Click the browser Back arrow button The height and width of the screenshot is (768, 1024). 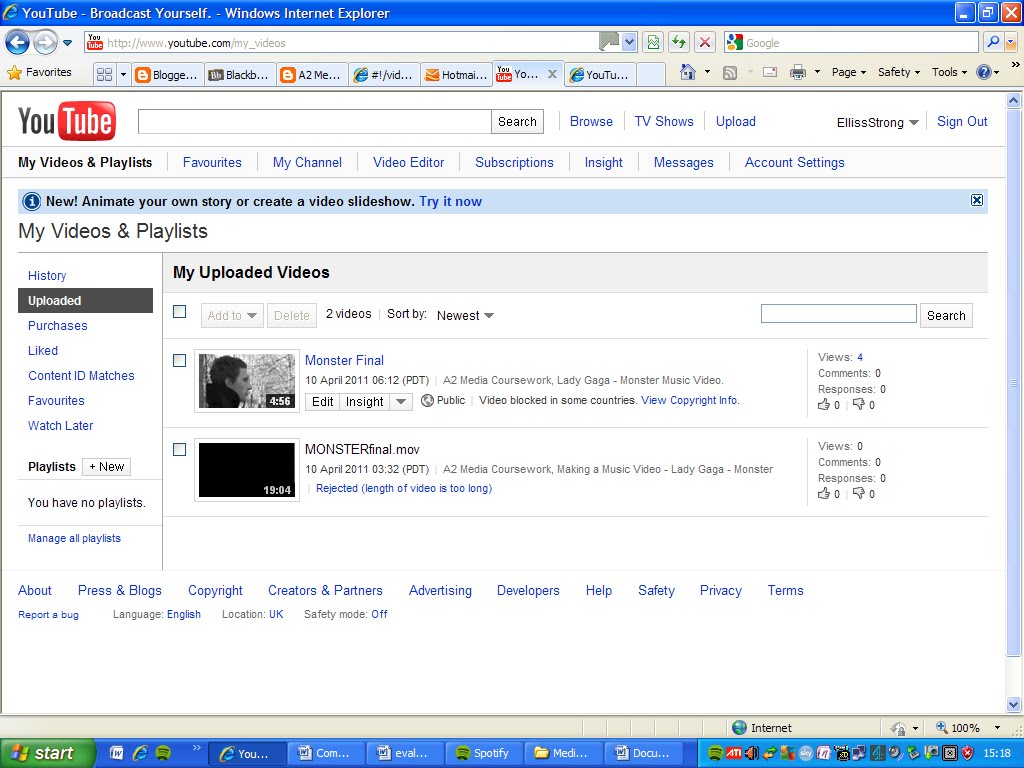coord(18,43)
